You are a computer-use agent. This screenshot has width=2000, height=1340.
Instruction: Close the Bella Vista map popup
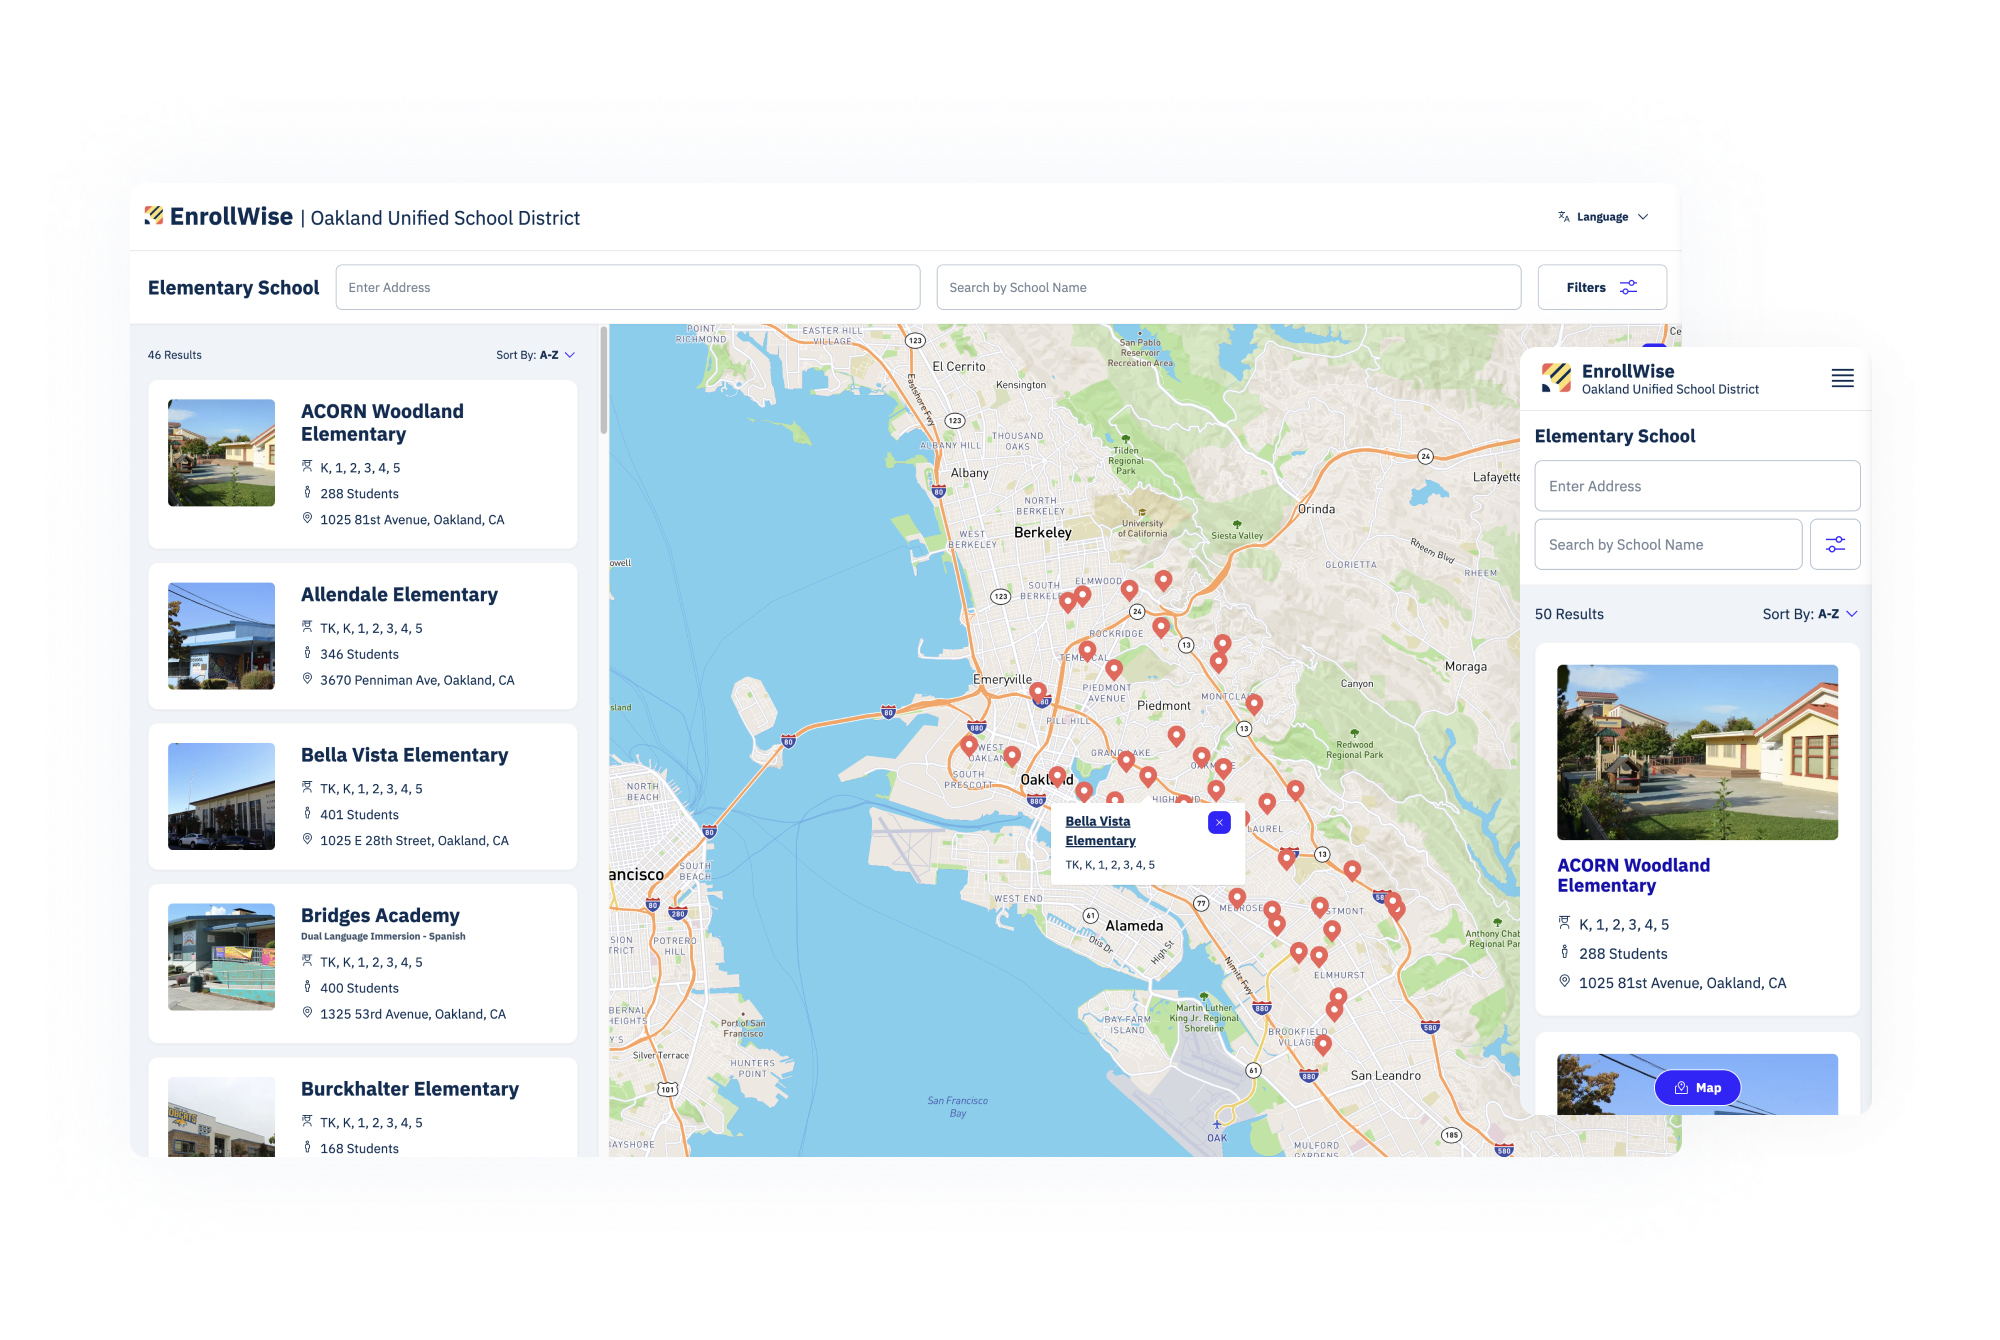(1219, 822)
